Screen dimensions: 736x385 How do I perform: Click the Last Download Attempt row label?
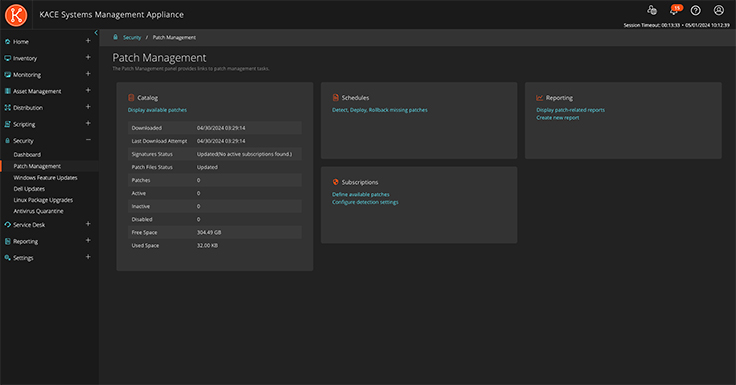point(159,141)
